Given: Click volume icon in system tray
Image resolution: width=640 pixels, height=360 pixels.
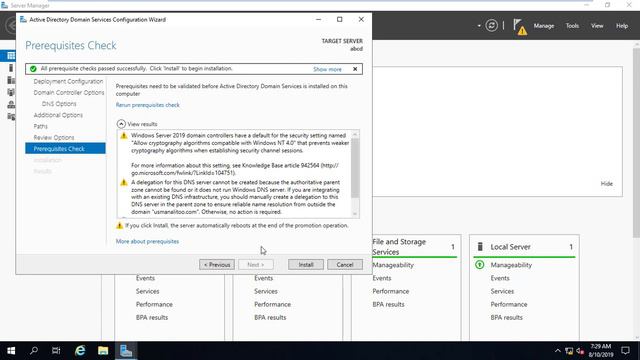Looking at the screenshot, I should (x=580, y=351).
